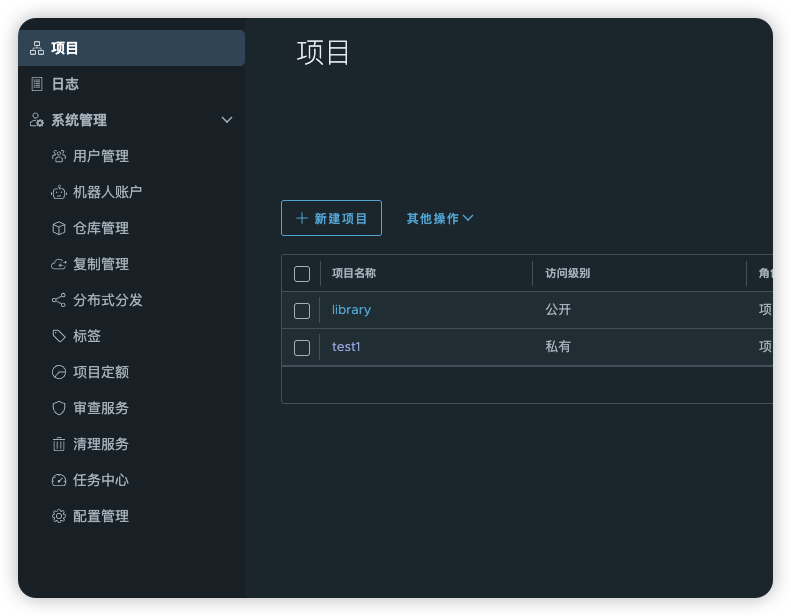Click the robot icon for 机器人账户
Viewport: 791px width, 616px height.
click(x=59, y=192)
